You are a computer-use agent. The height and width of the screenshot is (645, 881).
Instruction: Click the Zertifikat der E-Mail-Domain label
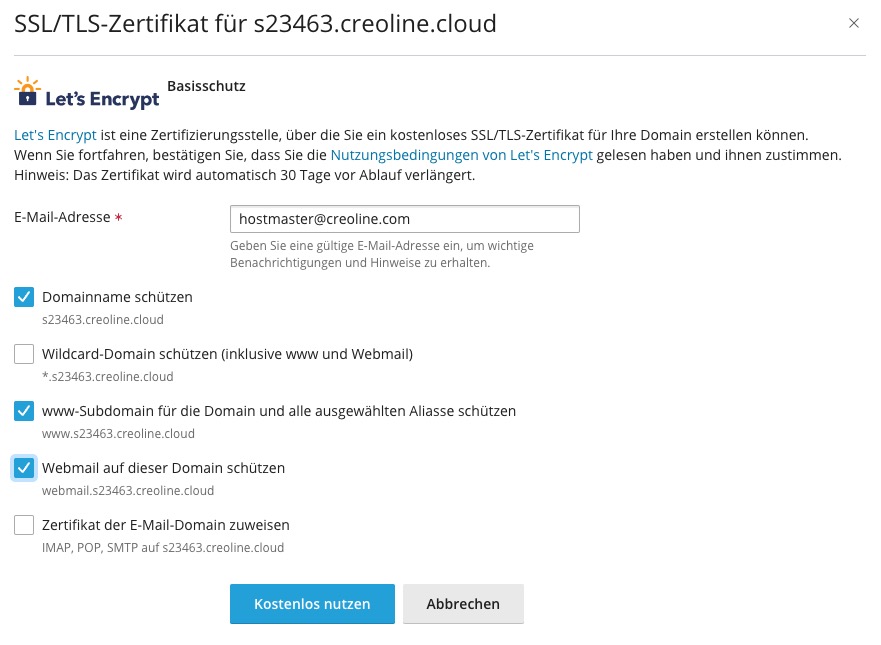(x=166, y=525)
